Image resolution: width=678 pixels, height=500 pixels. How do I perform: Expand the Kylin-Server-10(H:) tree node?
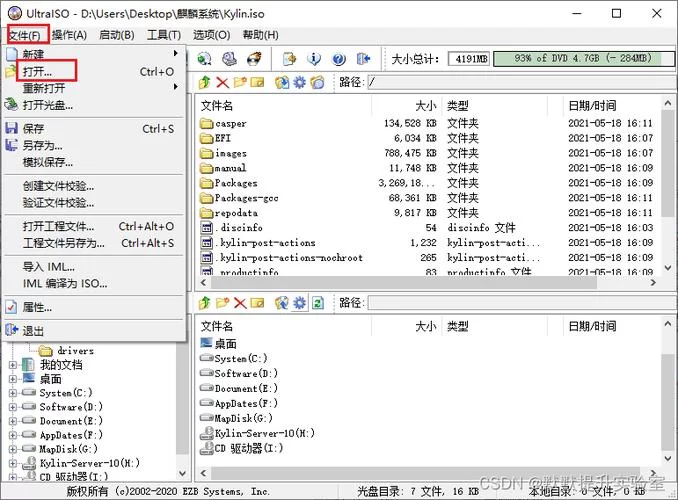[x=13, y=463]
